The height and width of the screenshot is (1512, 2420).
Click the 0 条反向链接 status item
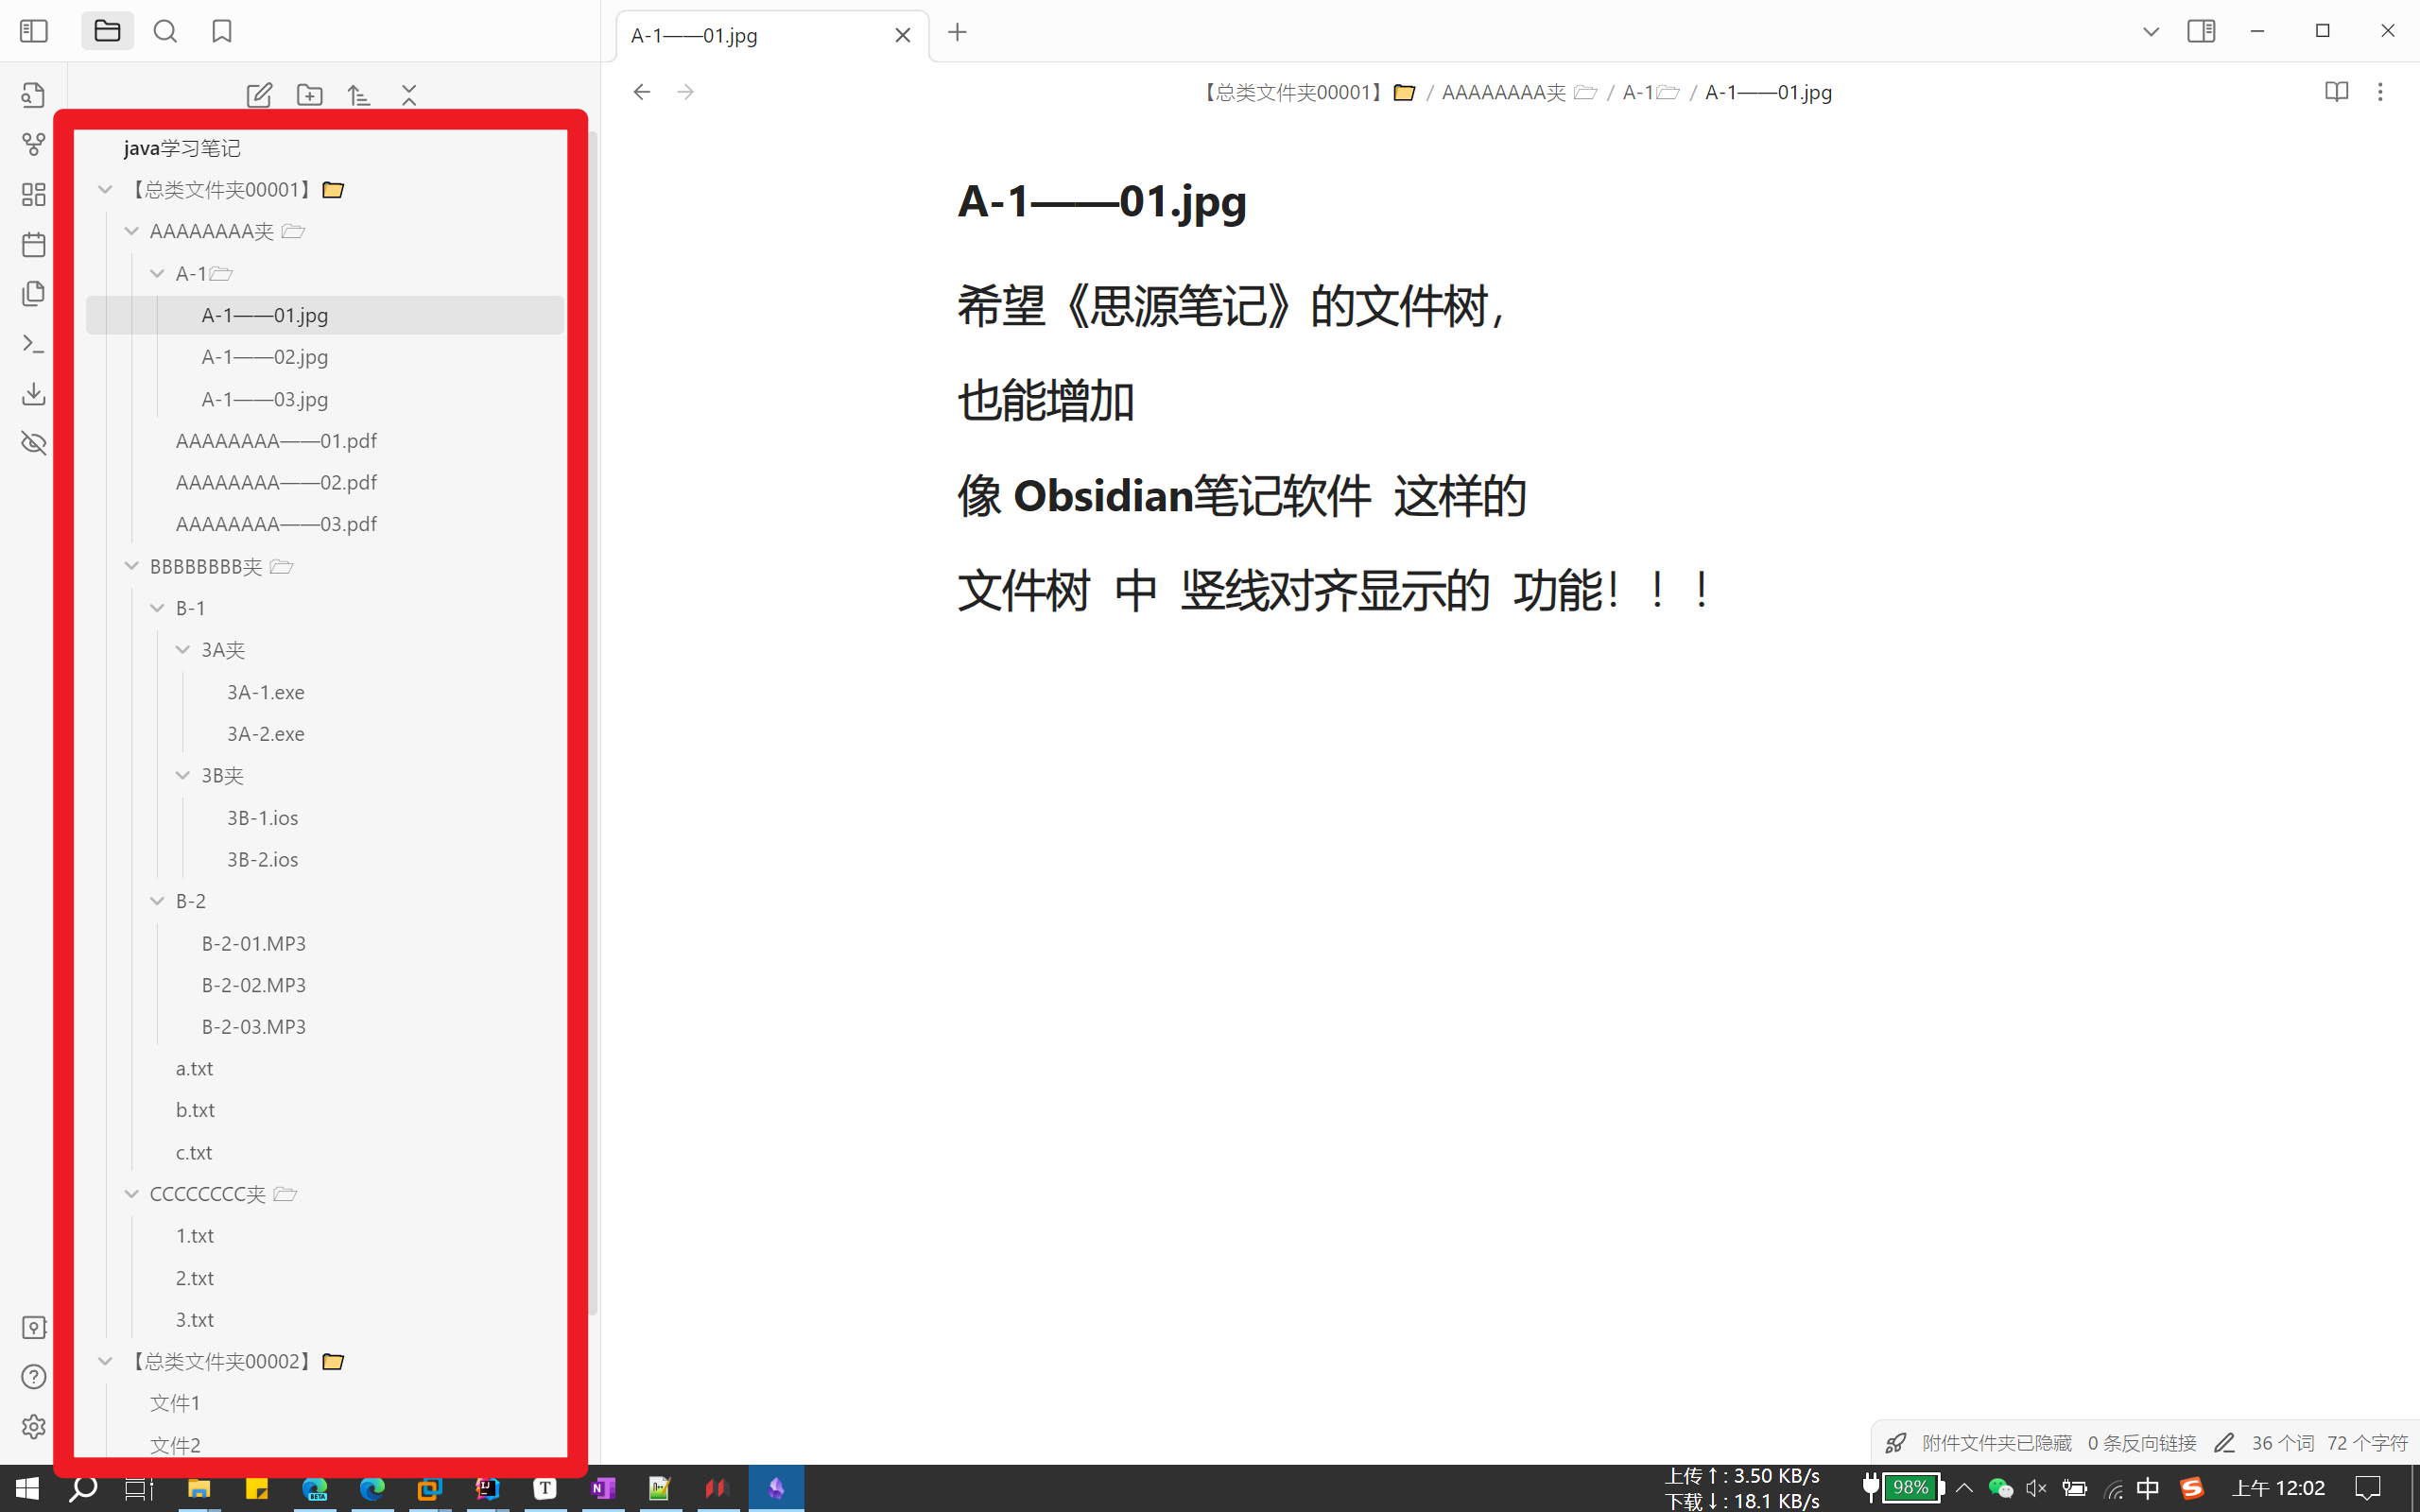[x=2141, y=1443]
